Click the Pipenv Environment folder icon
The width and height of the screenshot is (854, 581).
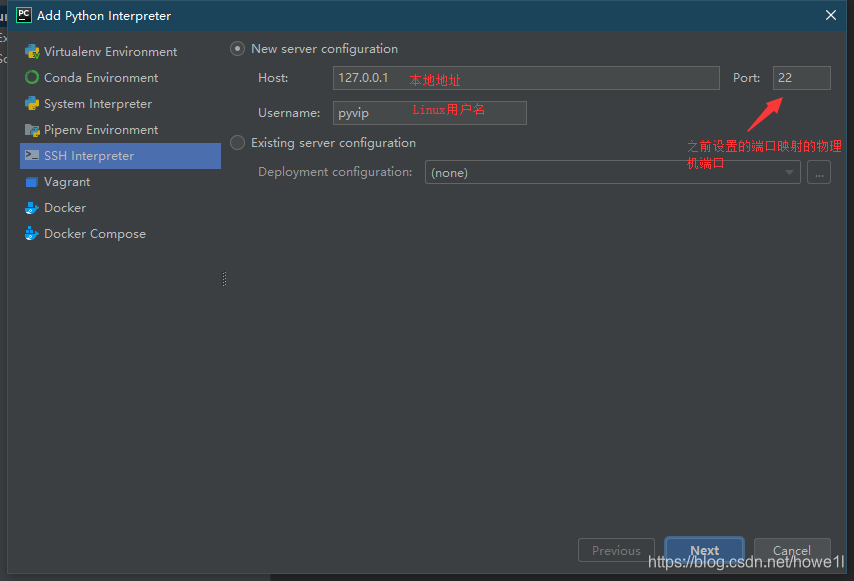pos(32,130)
